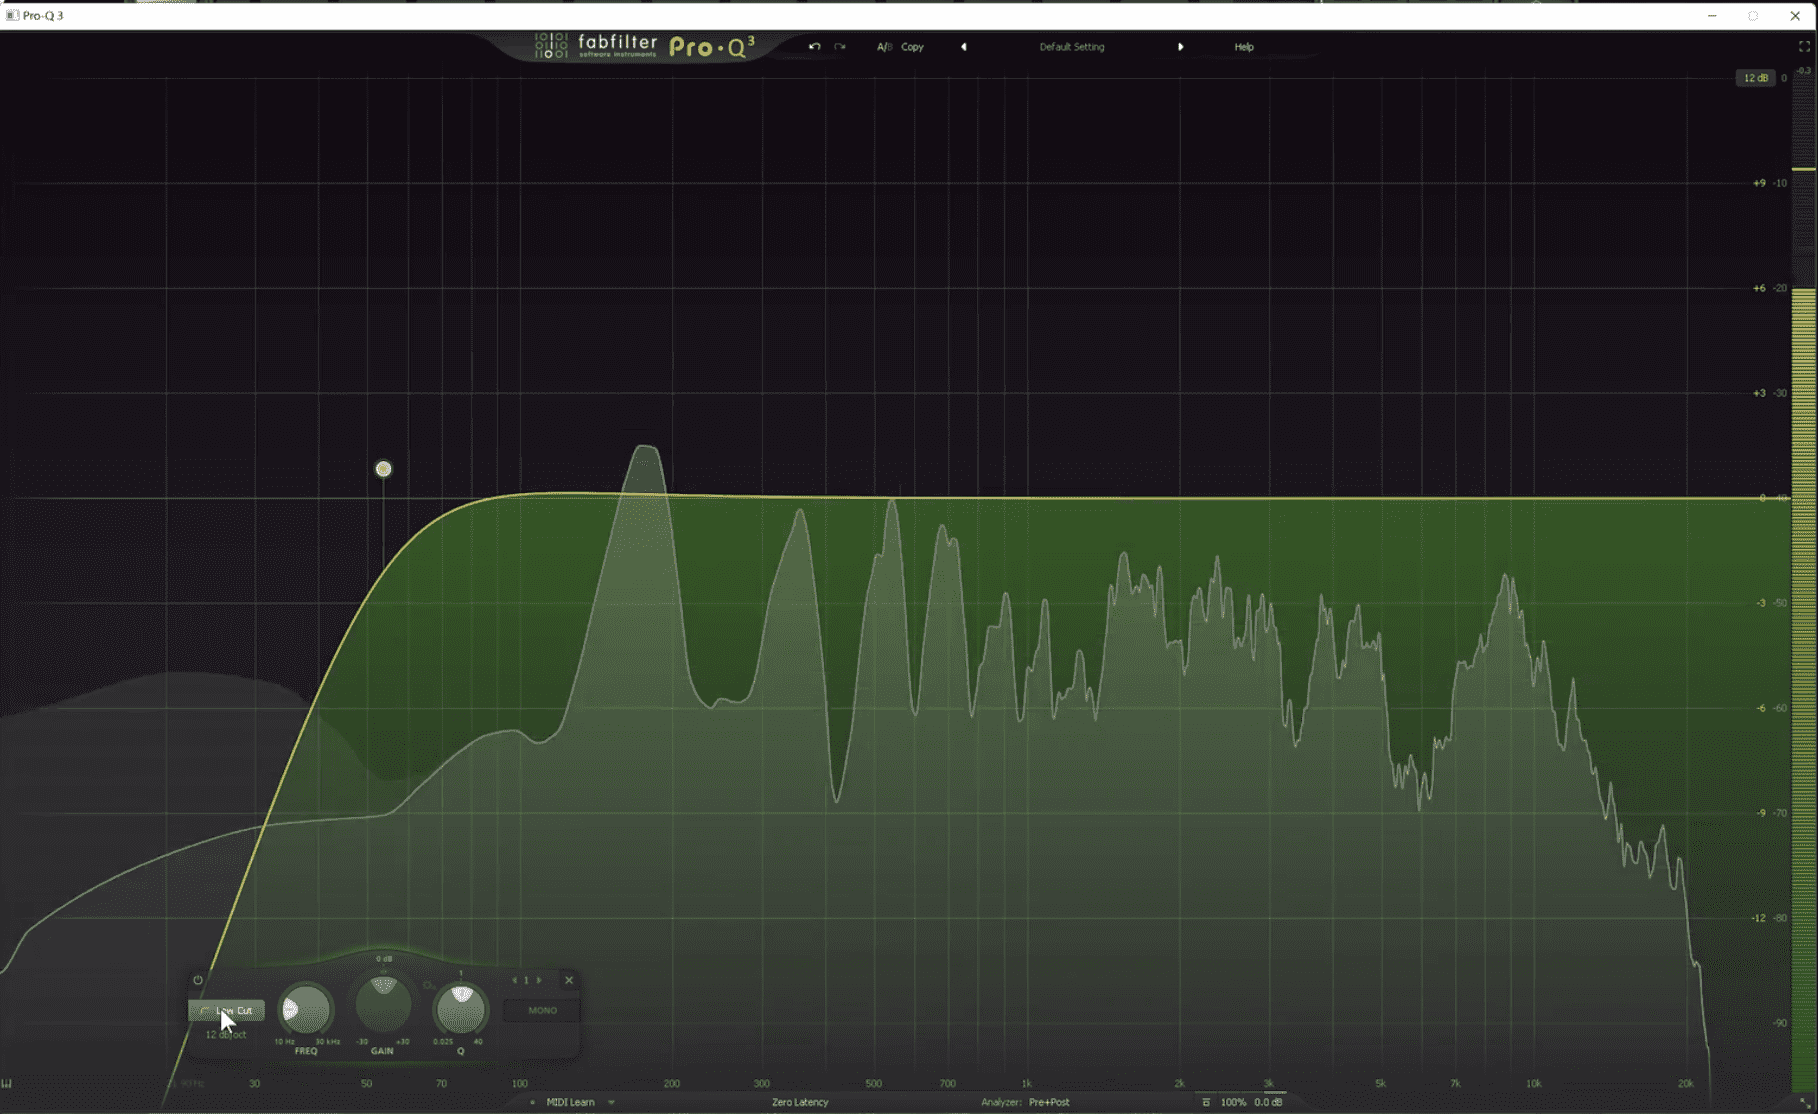Open the Low Cut filter shape dropdown
This screenshot has width=1818, height=1114.
tap(227, 1010)
